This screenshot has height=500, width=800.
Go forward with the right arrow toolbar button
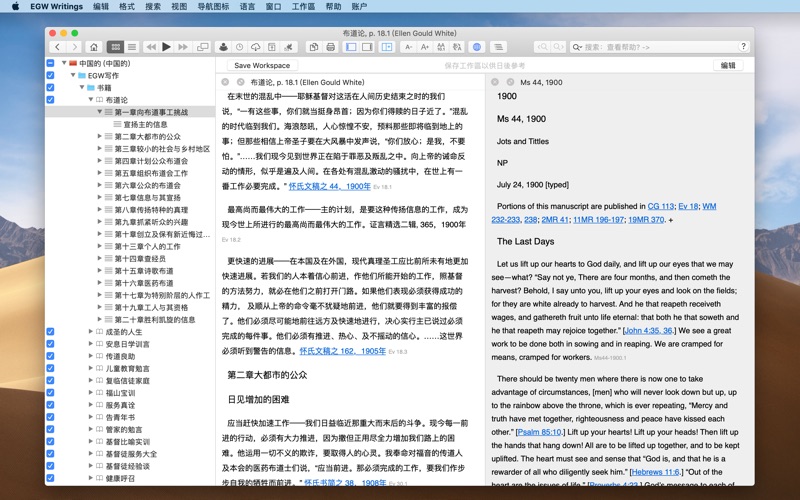[x=74, y=47]
